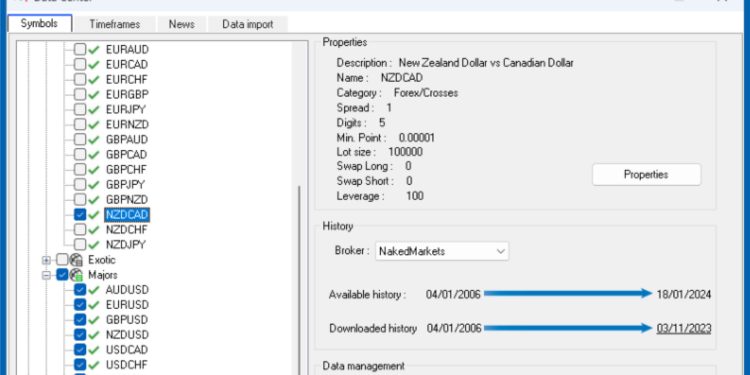Click the Forex/Crosses category value
The image size is (750, 375).
[426, 93]
